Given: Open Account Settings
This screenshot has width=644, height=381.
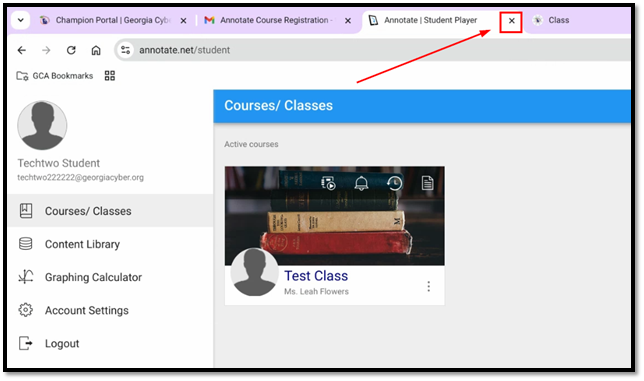Looking at the screenshot, I should [110, 310].
